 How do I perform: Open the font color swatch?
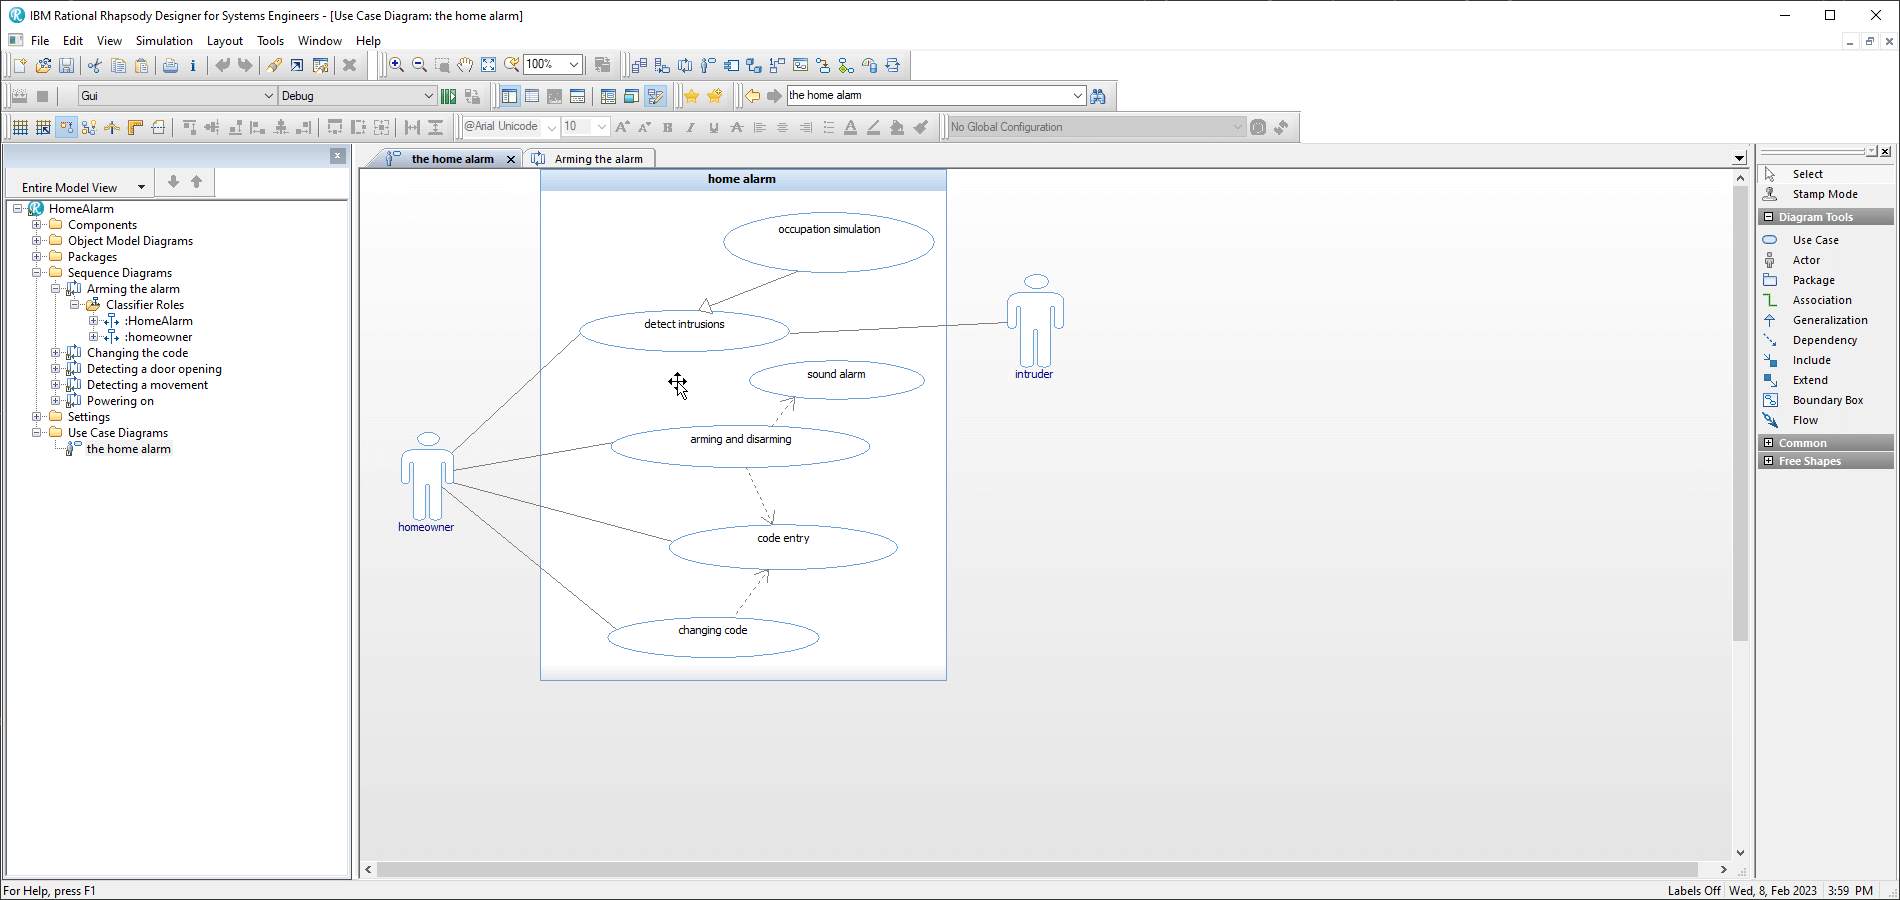pos(850,127)
